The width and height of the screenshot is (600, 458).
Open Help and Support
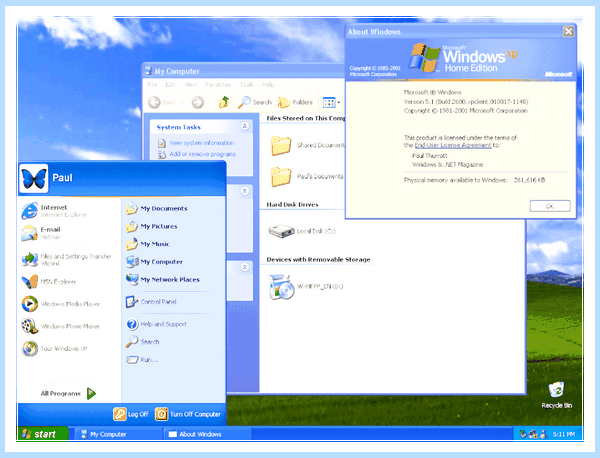pyautogui.click(x=156, y=324)
